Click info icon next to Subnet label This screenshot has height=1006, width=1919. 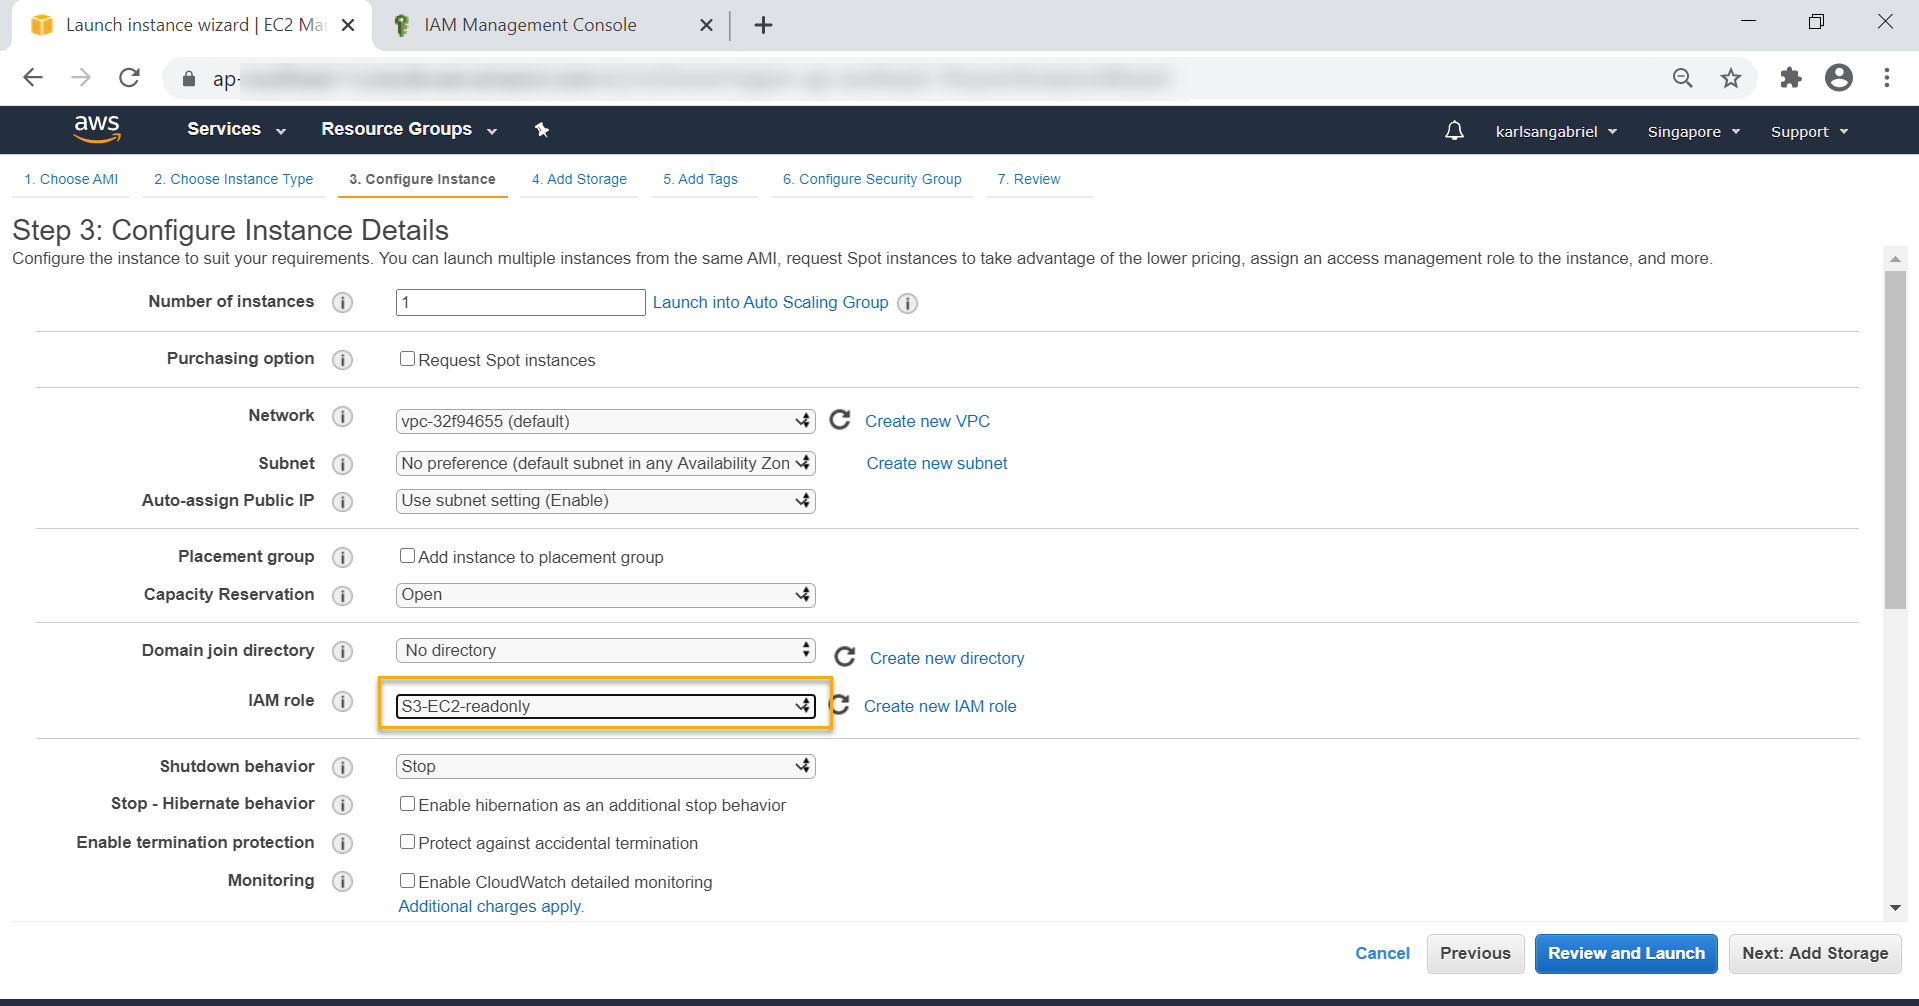[x=342, y=464]
